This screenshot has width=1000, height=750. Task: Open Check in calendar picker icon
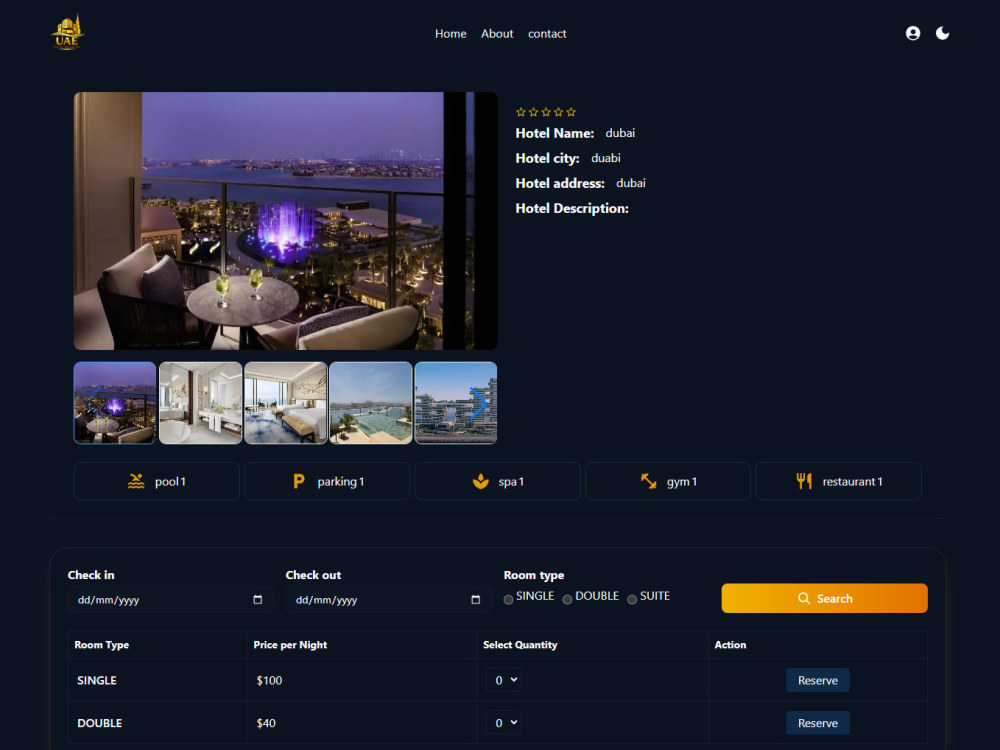coord(258,599)
